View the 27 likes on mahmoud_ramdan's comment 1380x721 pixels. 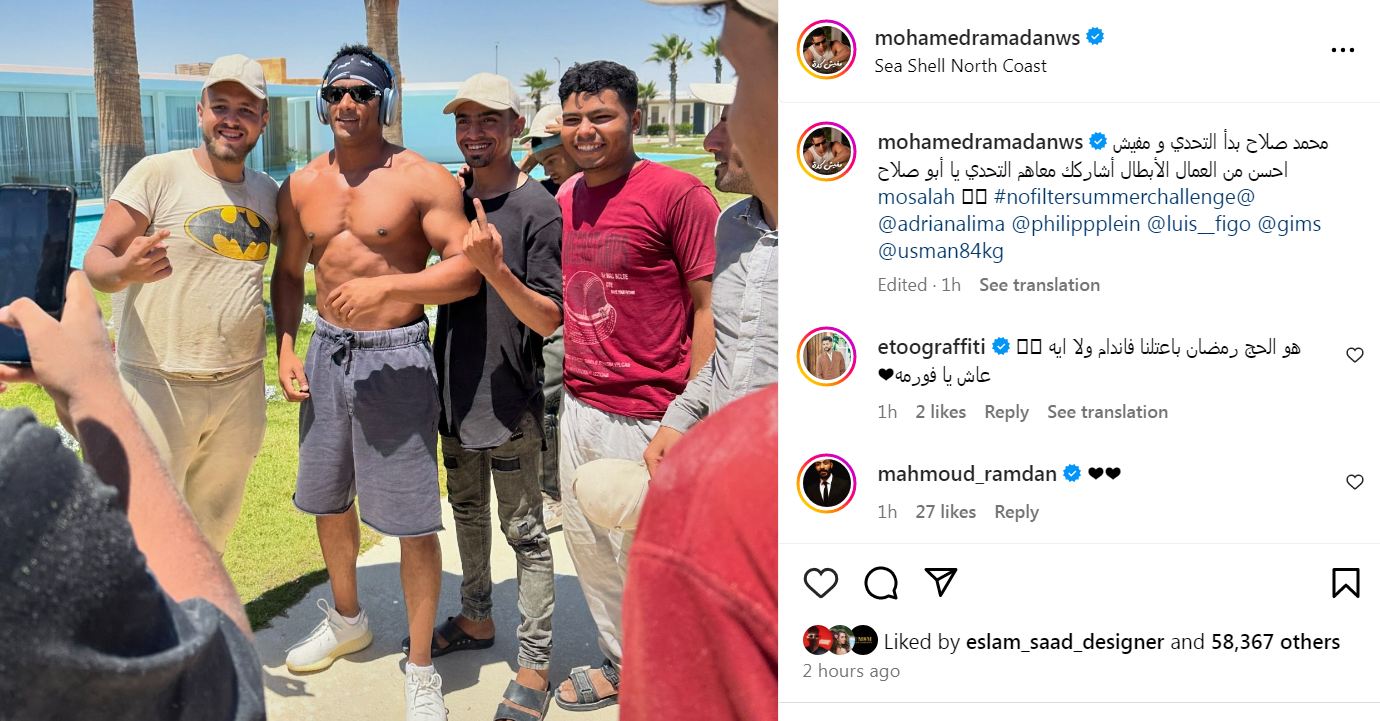945,512
